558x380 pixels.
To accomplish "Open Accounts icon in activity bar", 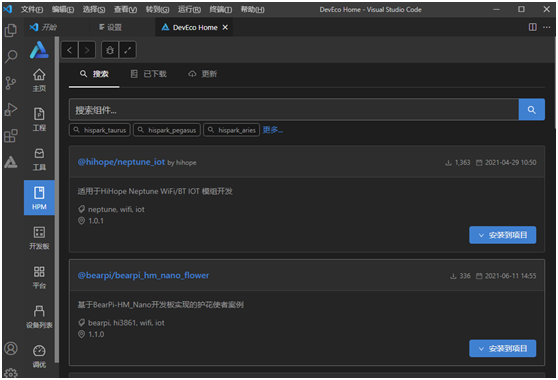I will click(11, 348).
